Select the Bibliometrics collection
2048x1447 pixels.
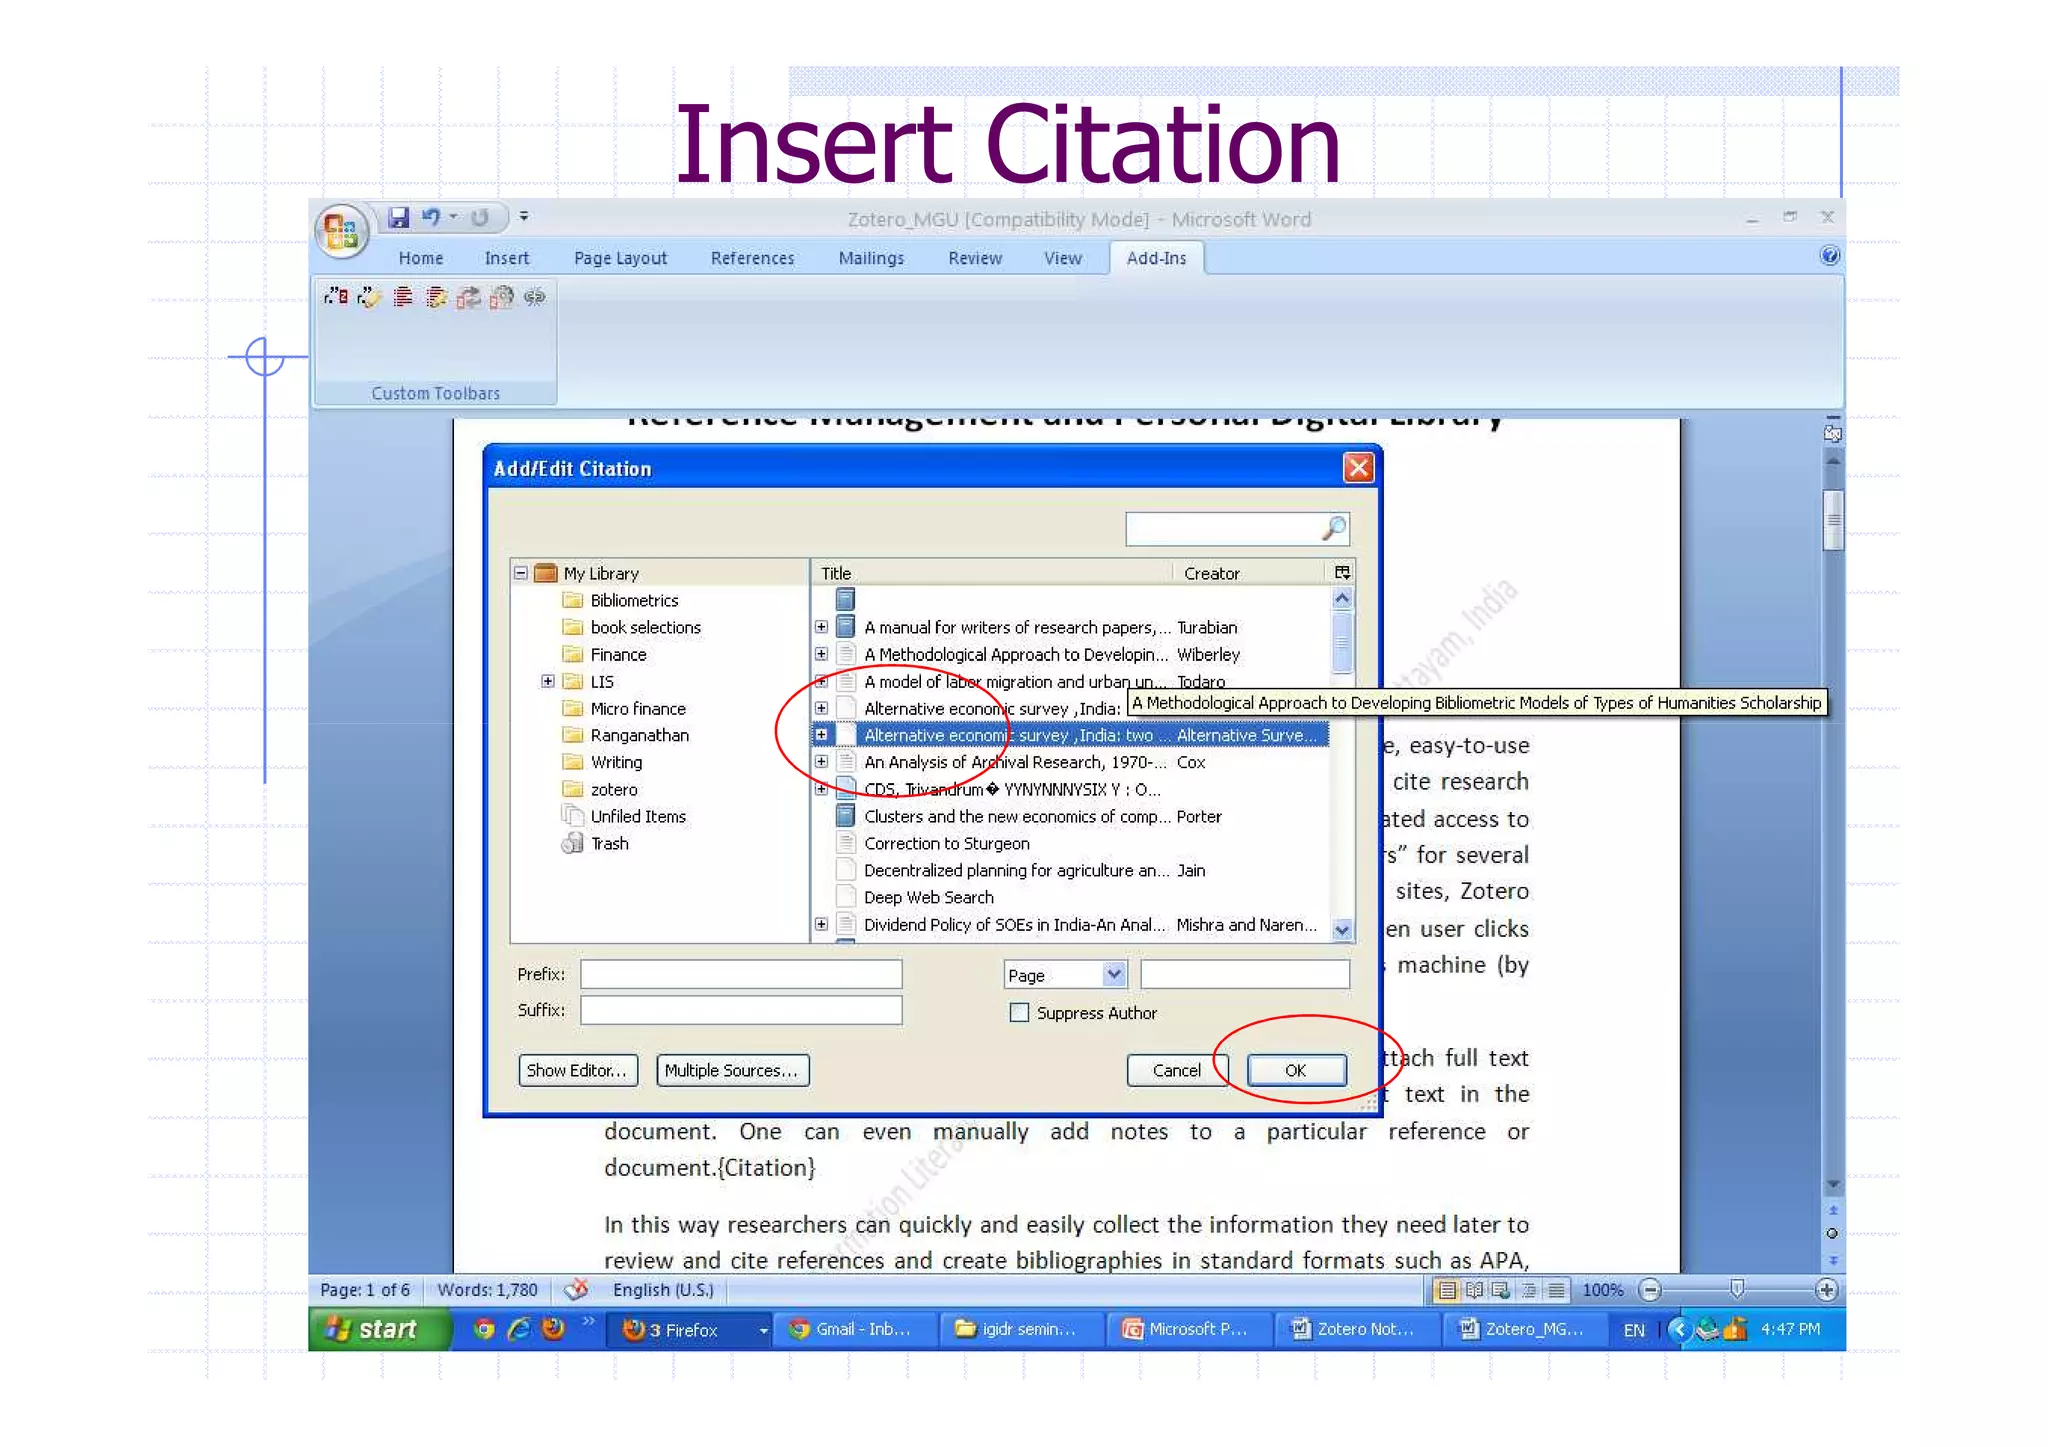(634, 600)
